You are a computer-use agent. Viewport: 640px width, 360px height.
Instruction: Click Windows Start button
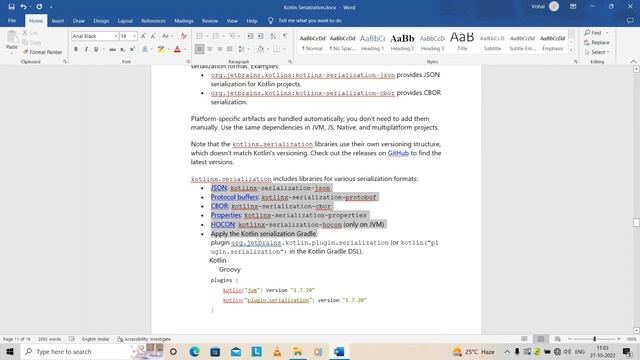click(10, 351)
